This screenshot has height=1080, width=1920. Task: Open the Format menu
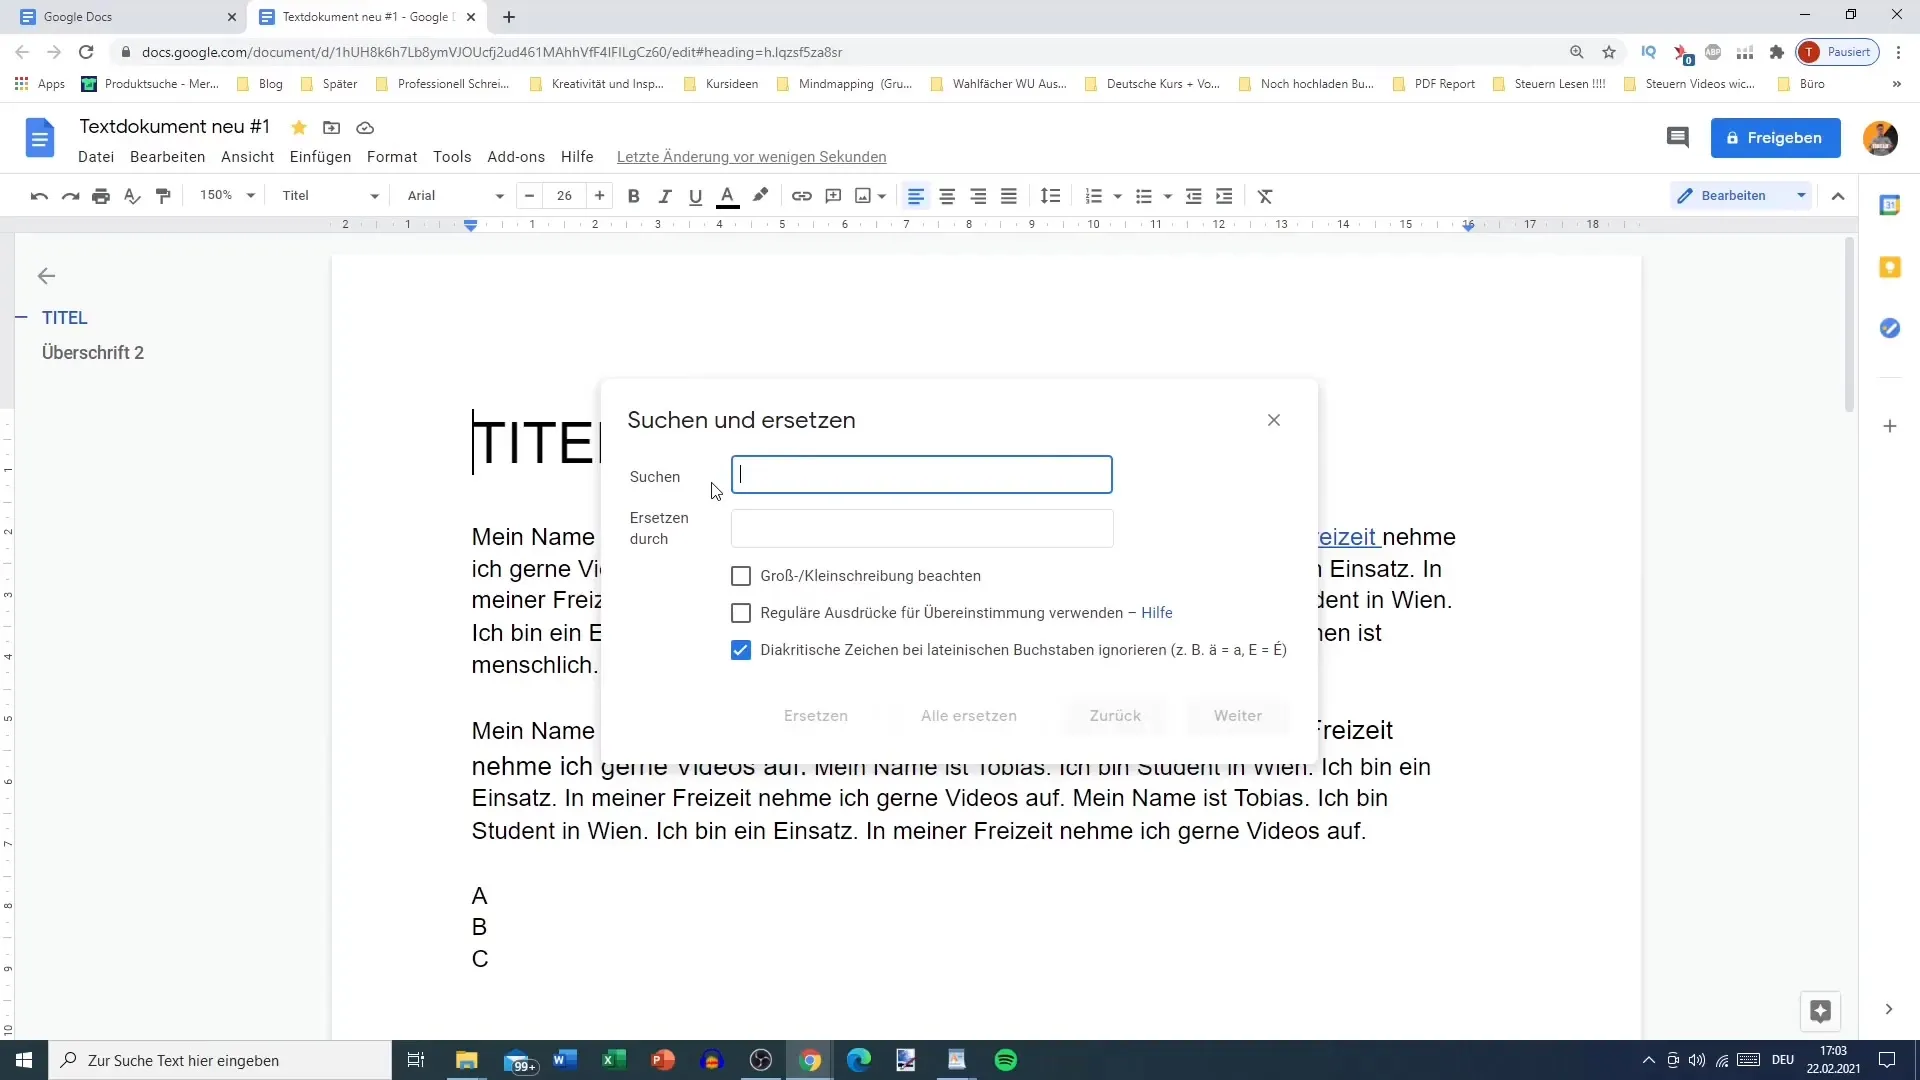click(x=392, y=156)
